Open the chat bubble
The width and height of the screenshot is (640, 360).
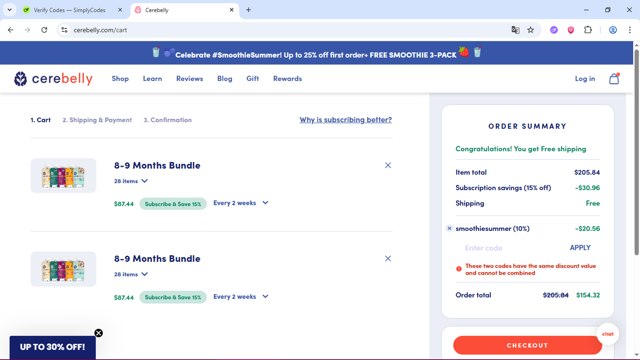608,334
